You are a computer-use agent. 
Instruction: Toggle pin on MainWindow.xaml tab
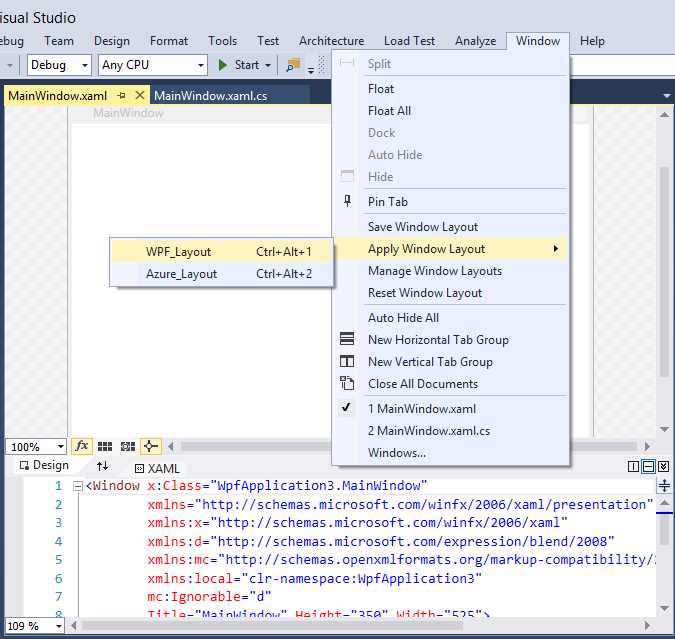click(121, 96)
